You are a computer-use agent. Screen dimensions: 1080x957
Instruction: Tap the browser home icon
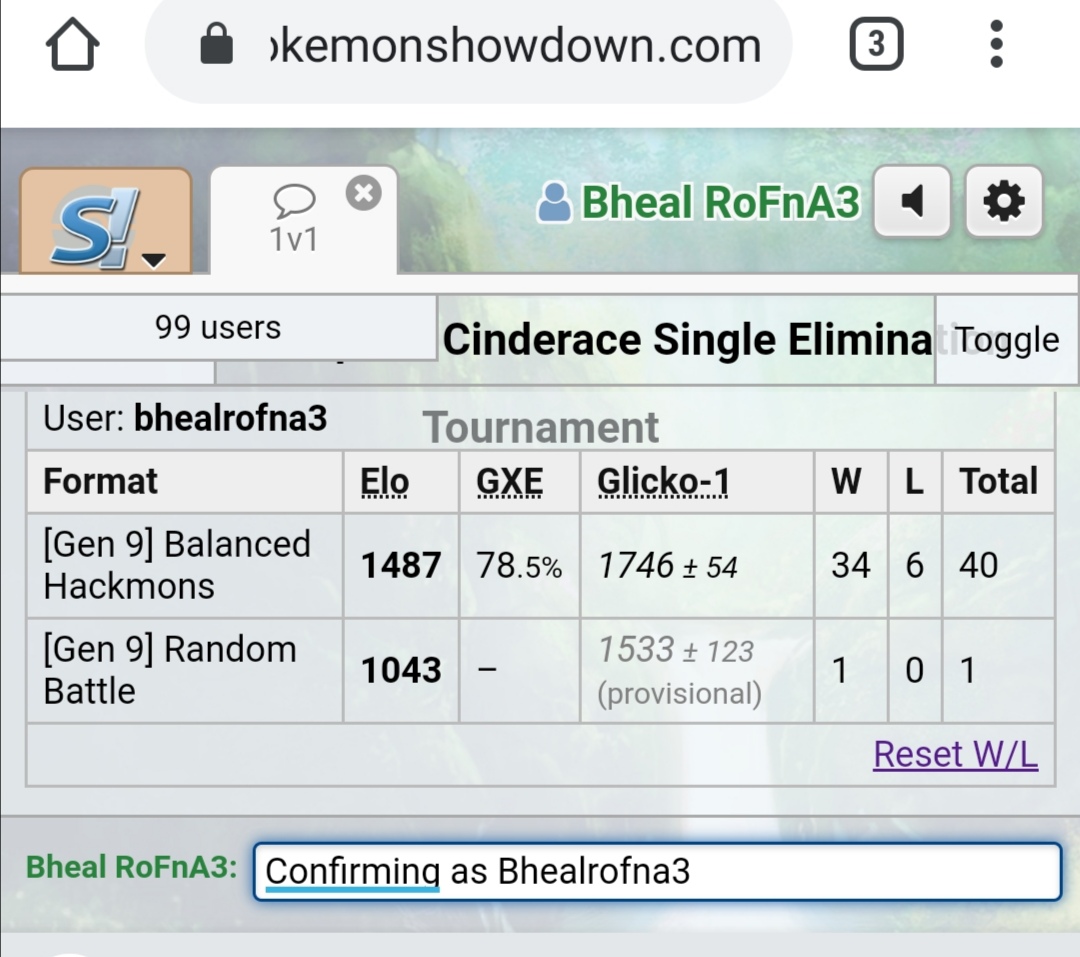(x=72, y=45)
